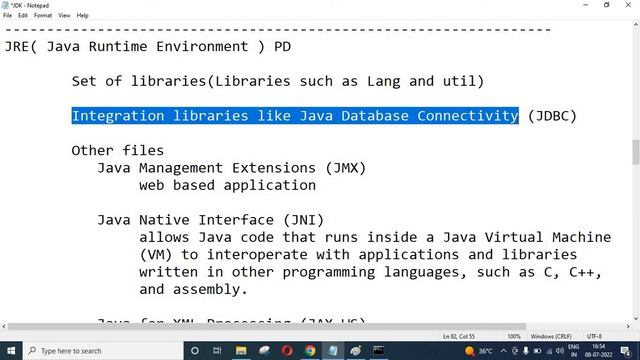Click the battery tray icon
Image resolution: width=640 pixels, height=360 pixels.
[x=537, y=351]
